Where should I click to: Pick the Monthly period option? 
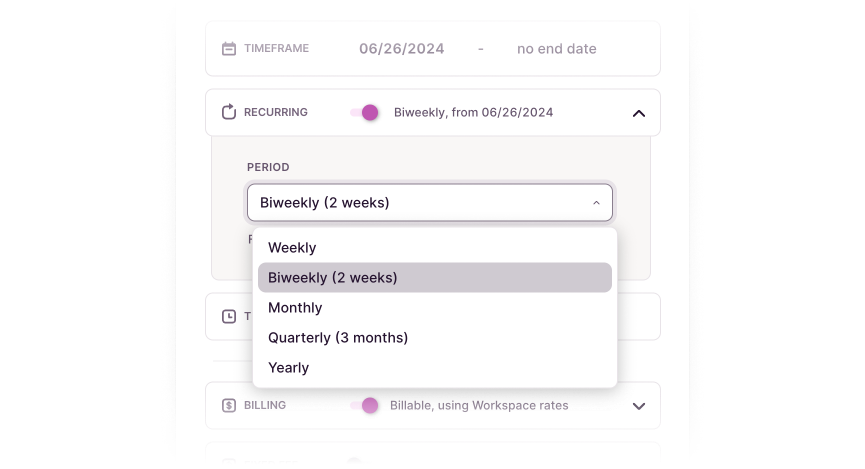[x=295, y=308]
